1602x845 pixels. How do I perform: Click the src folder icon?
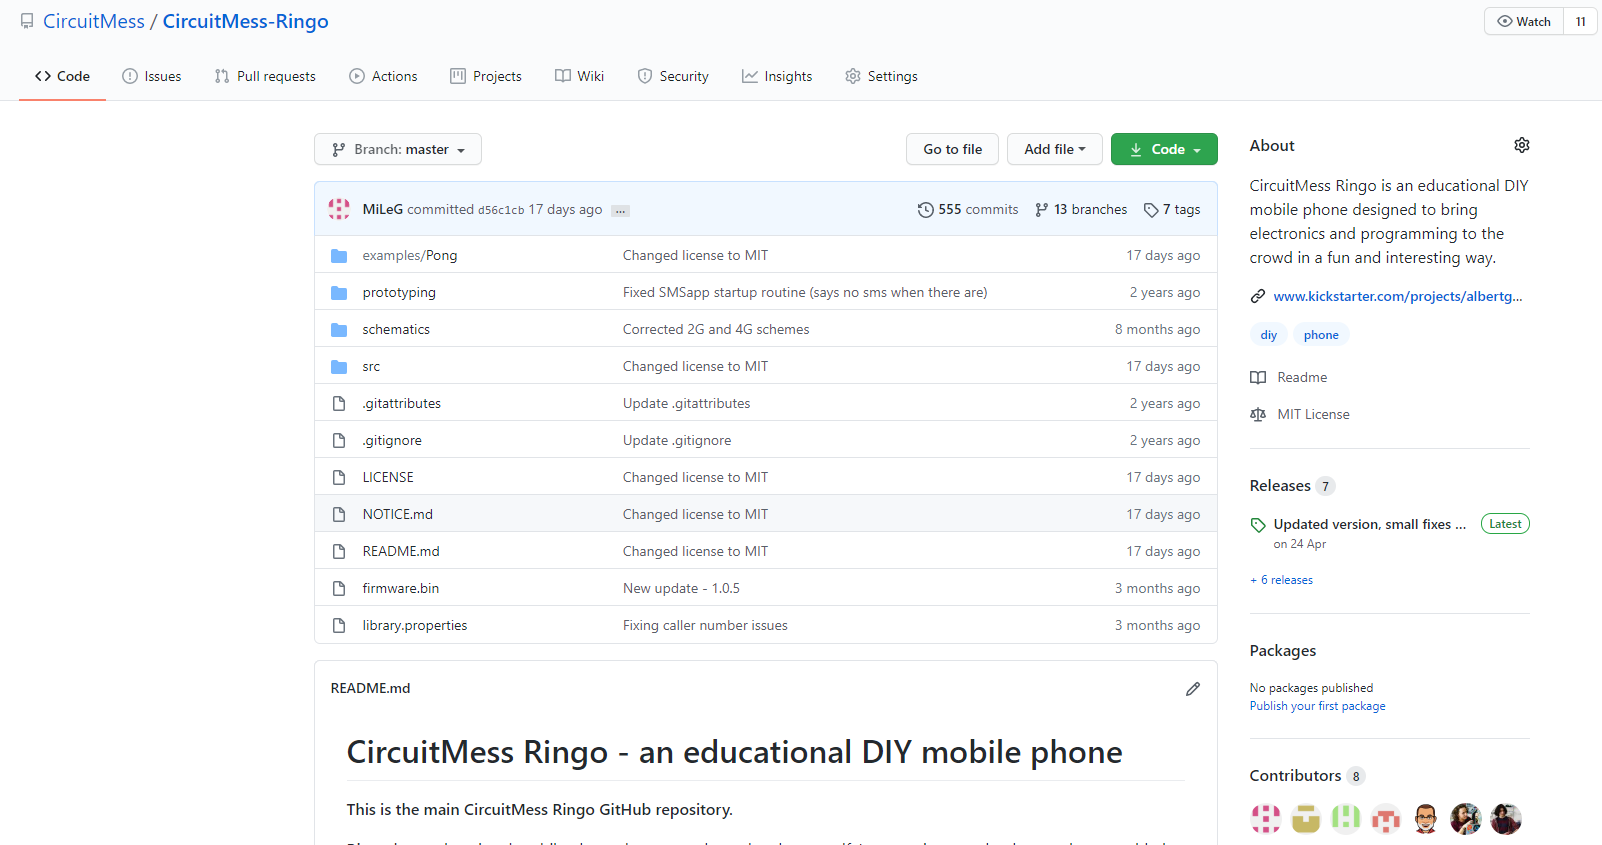pyautogui.click(x=339, y=367)
